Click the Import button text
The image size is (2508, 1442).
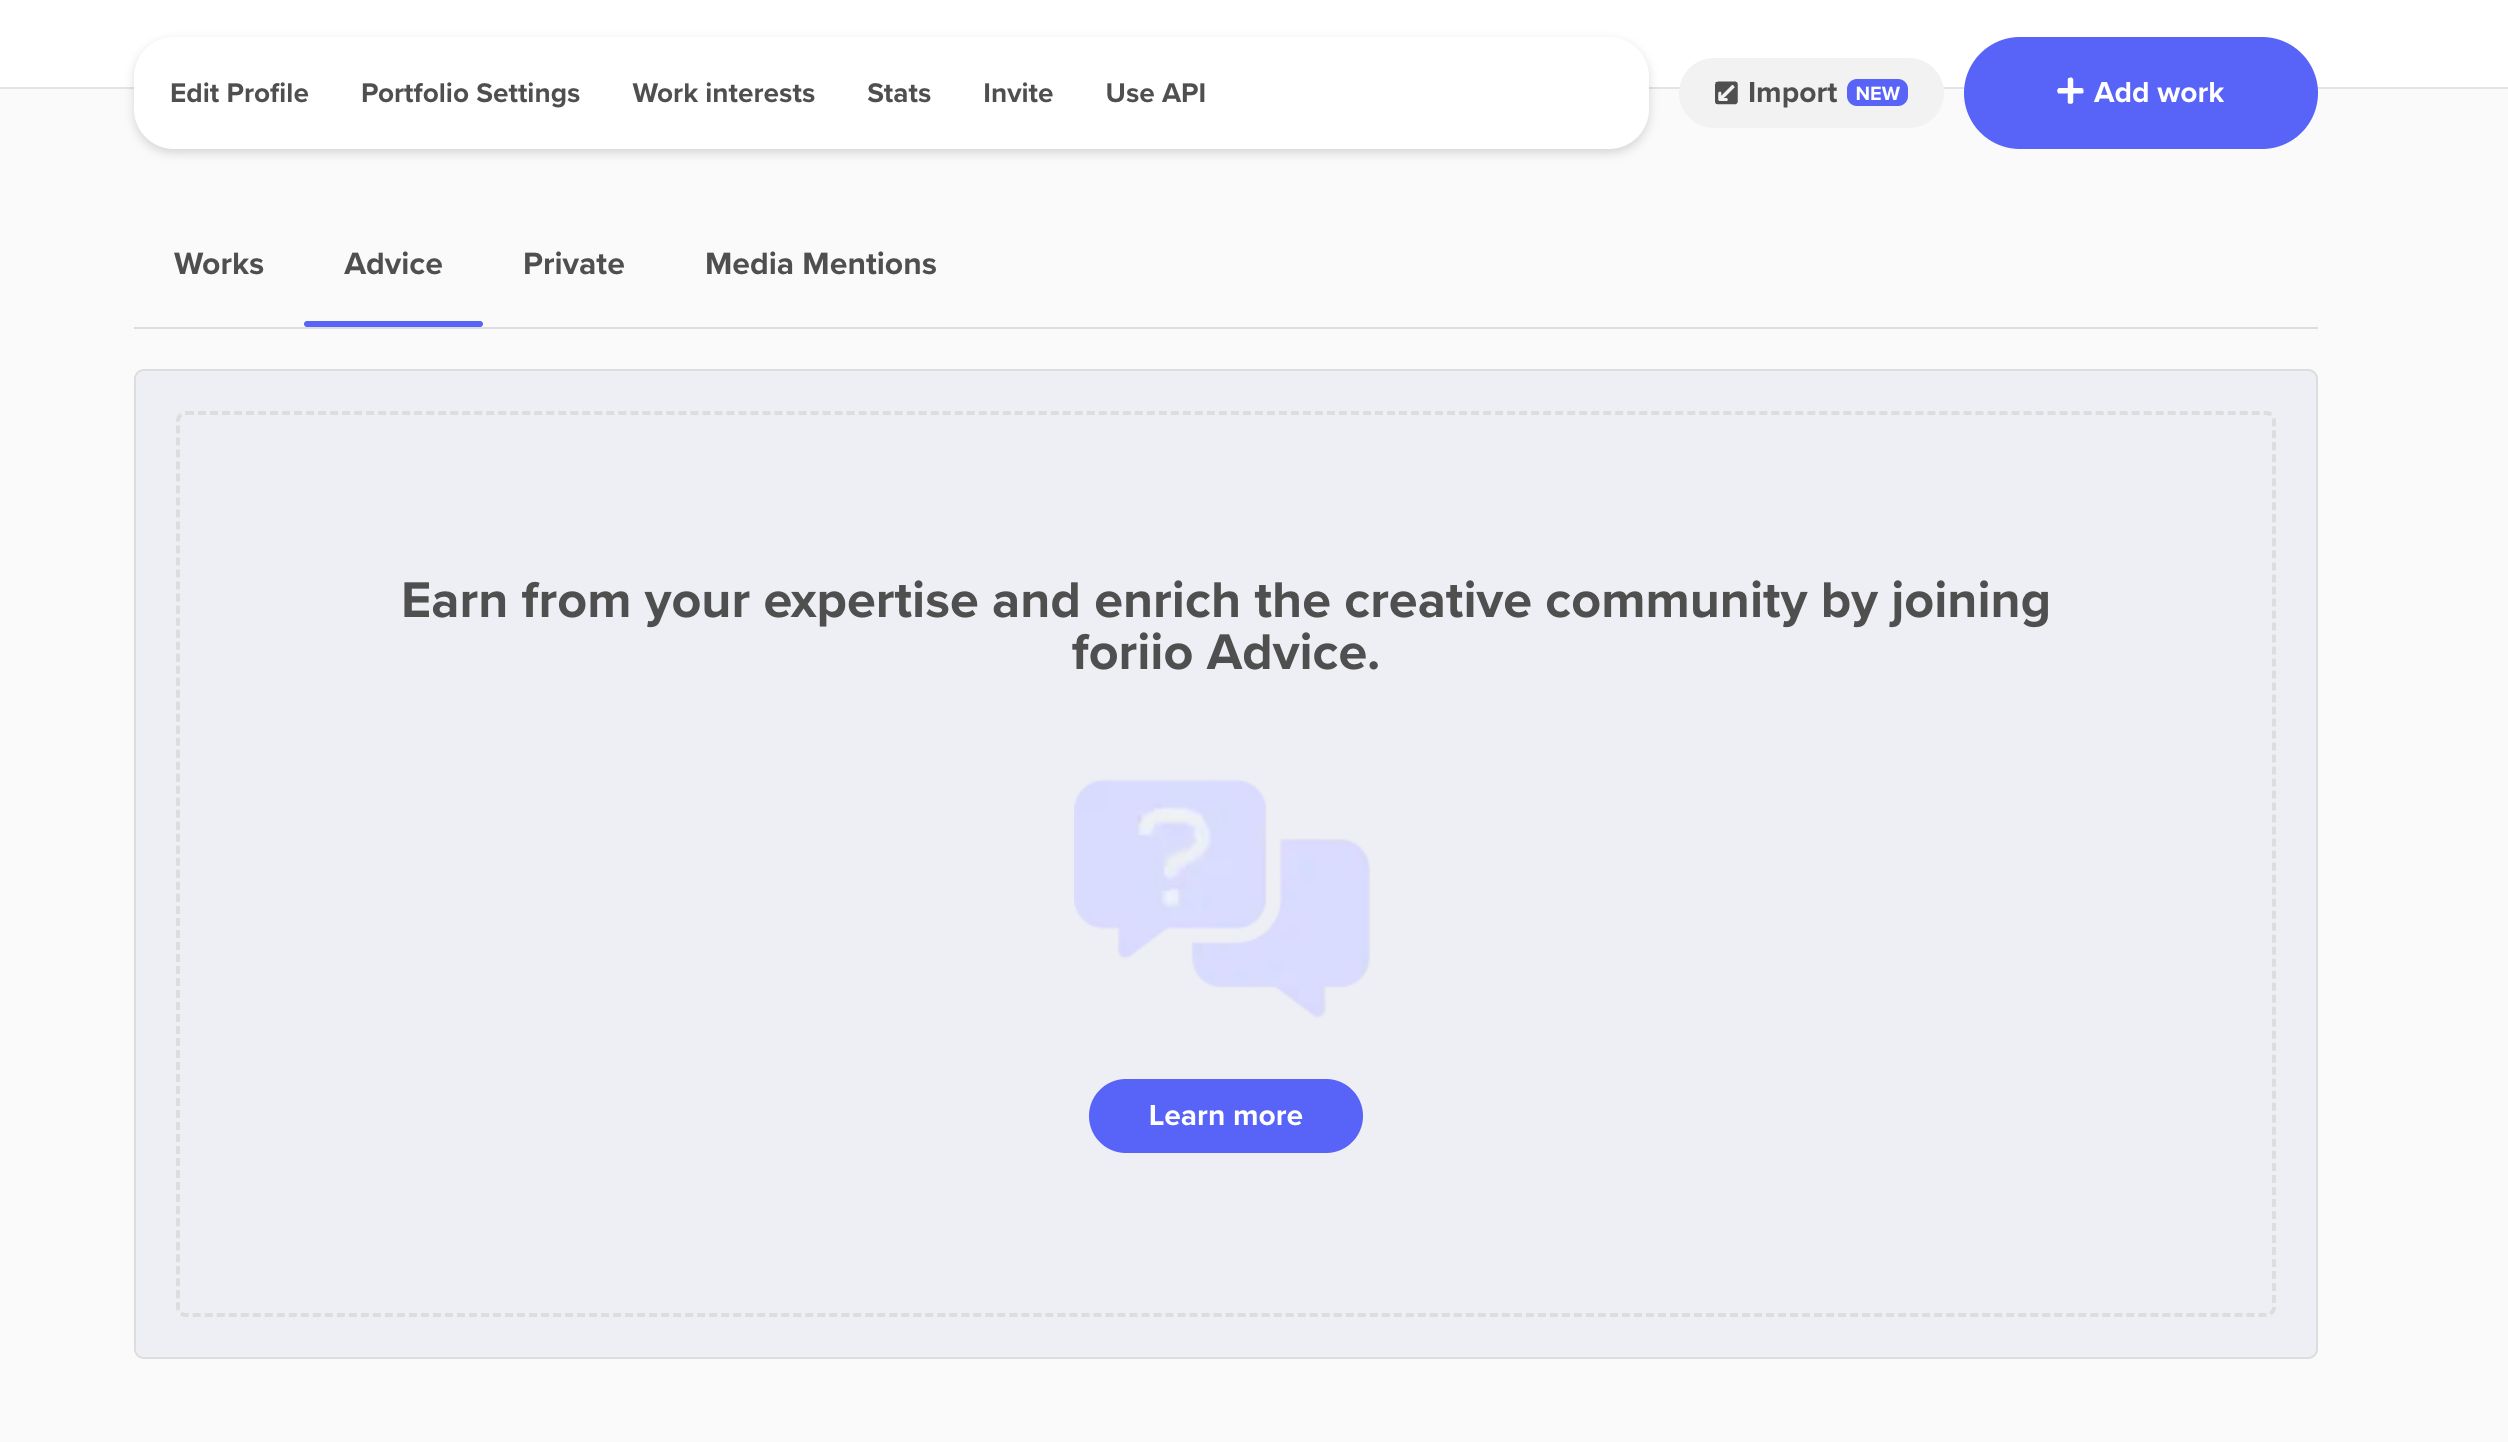1791,93
